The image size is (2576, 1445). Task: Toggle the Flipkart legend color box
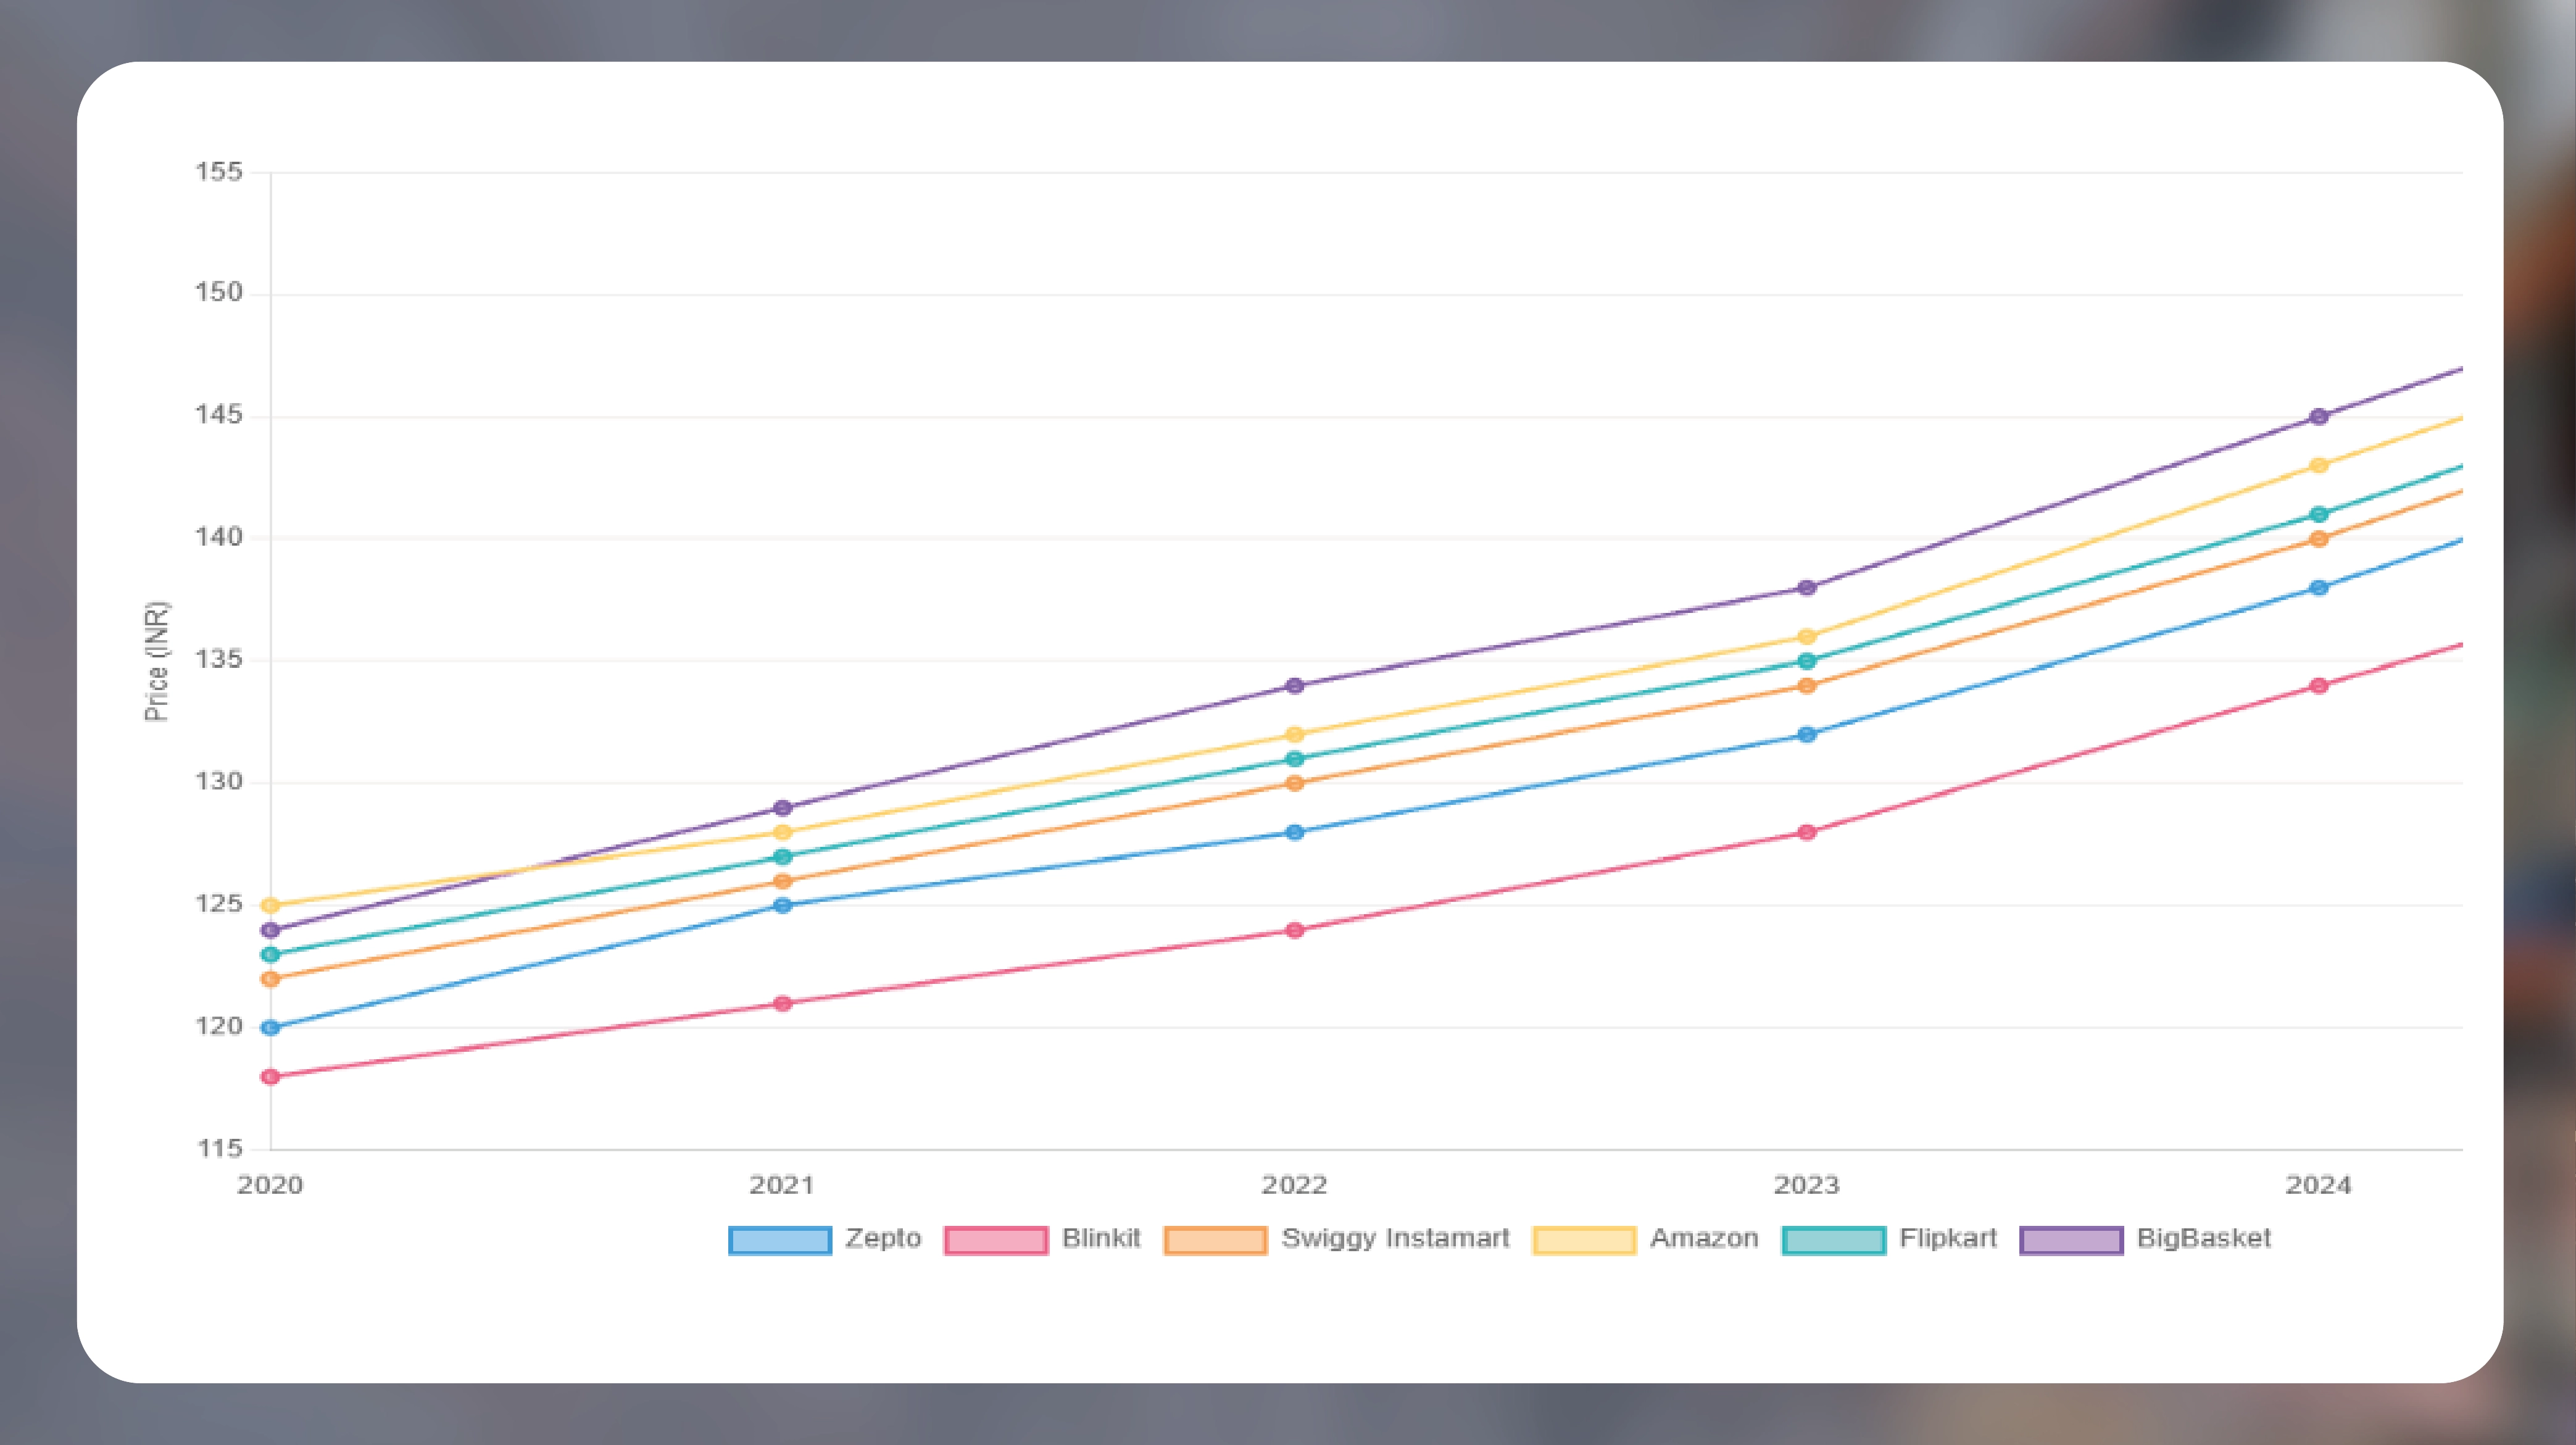(1834, 1240)
